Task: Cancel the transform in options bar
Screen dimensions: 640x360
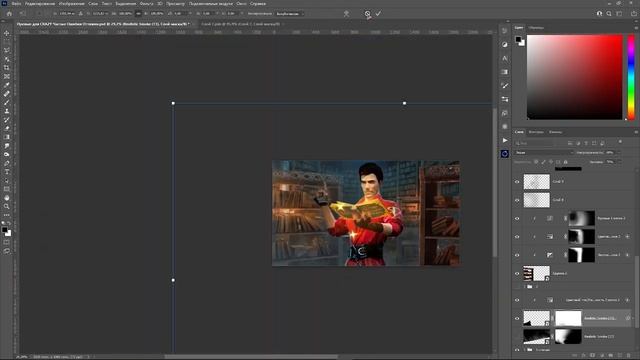Action: (367, 13)
